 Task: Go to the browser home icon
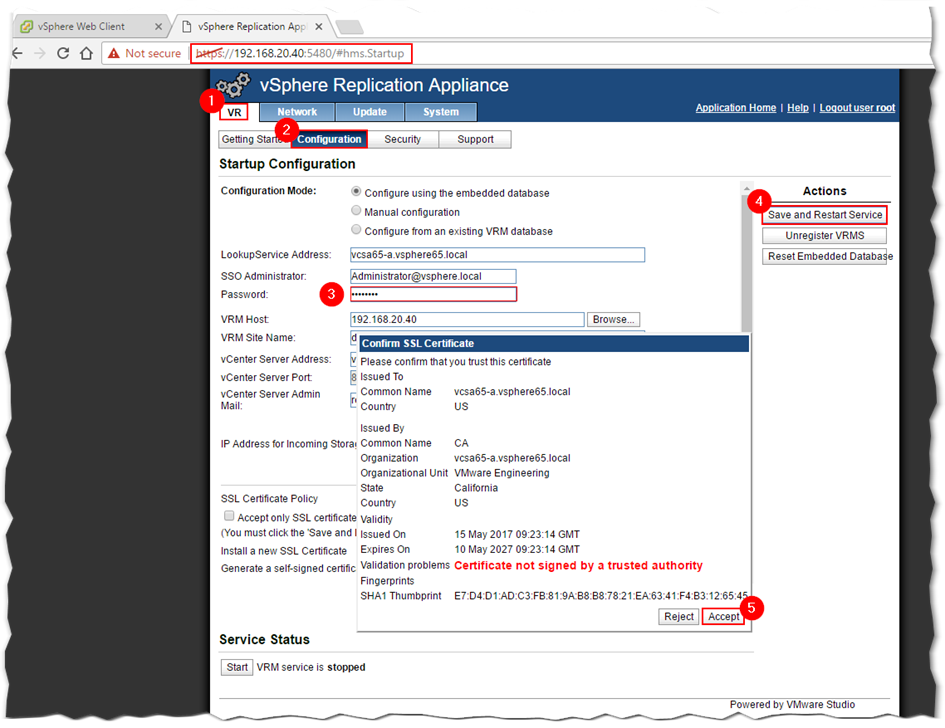[x=86, y=53]
